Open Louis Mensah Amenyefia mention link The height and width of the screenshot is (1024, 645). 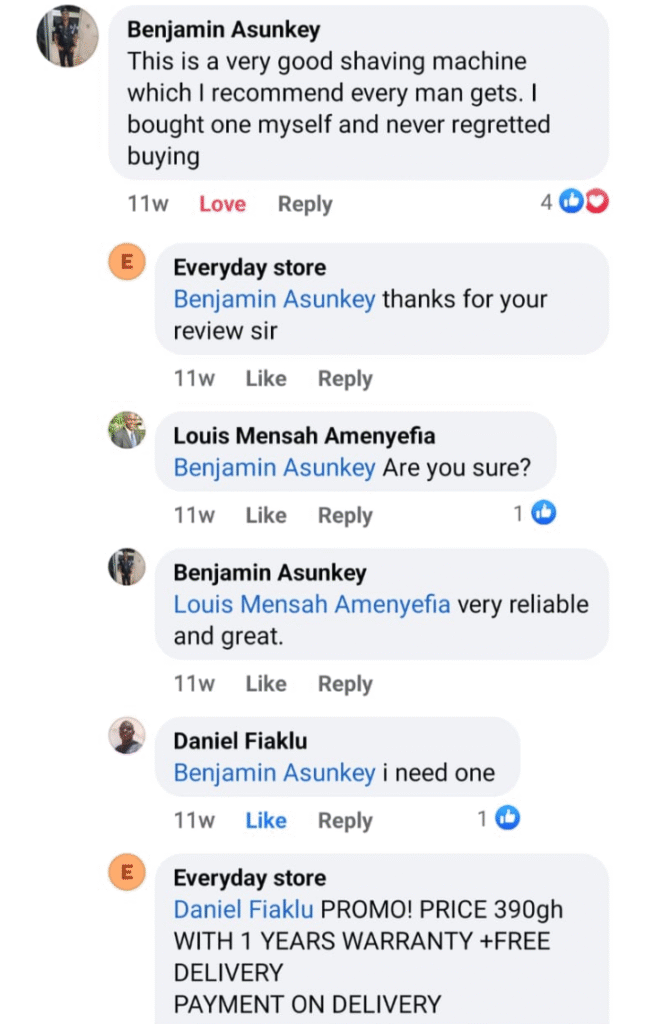pos(312,604)
